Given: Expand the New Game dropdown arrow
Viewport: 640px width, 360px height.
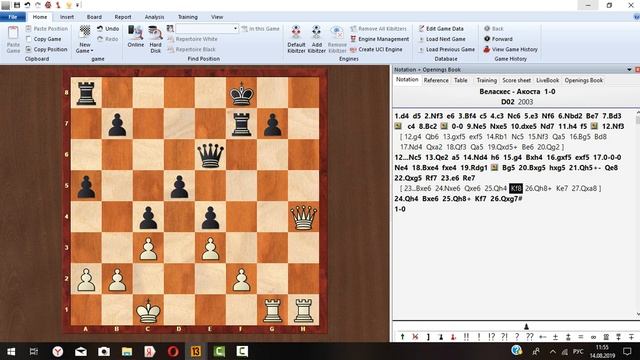Looking at the screenshot, I should pyautogui.click(x=92, y=51).
